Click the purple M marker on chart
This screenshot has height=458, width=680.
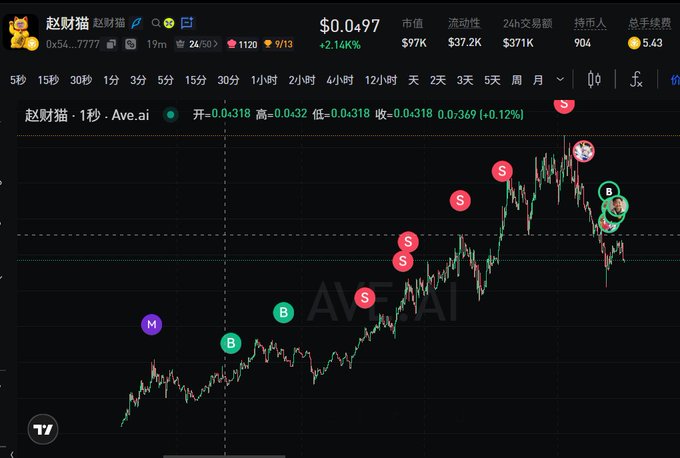(151, 324)
